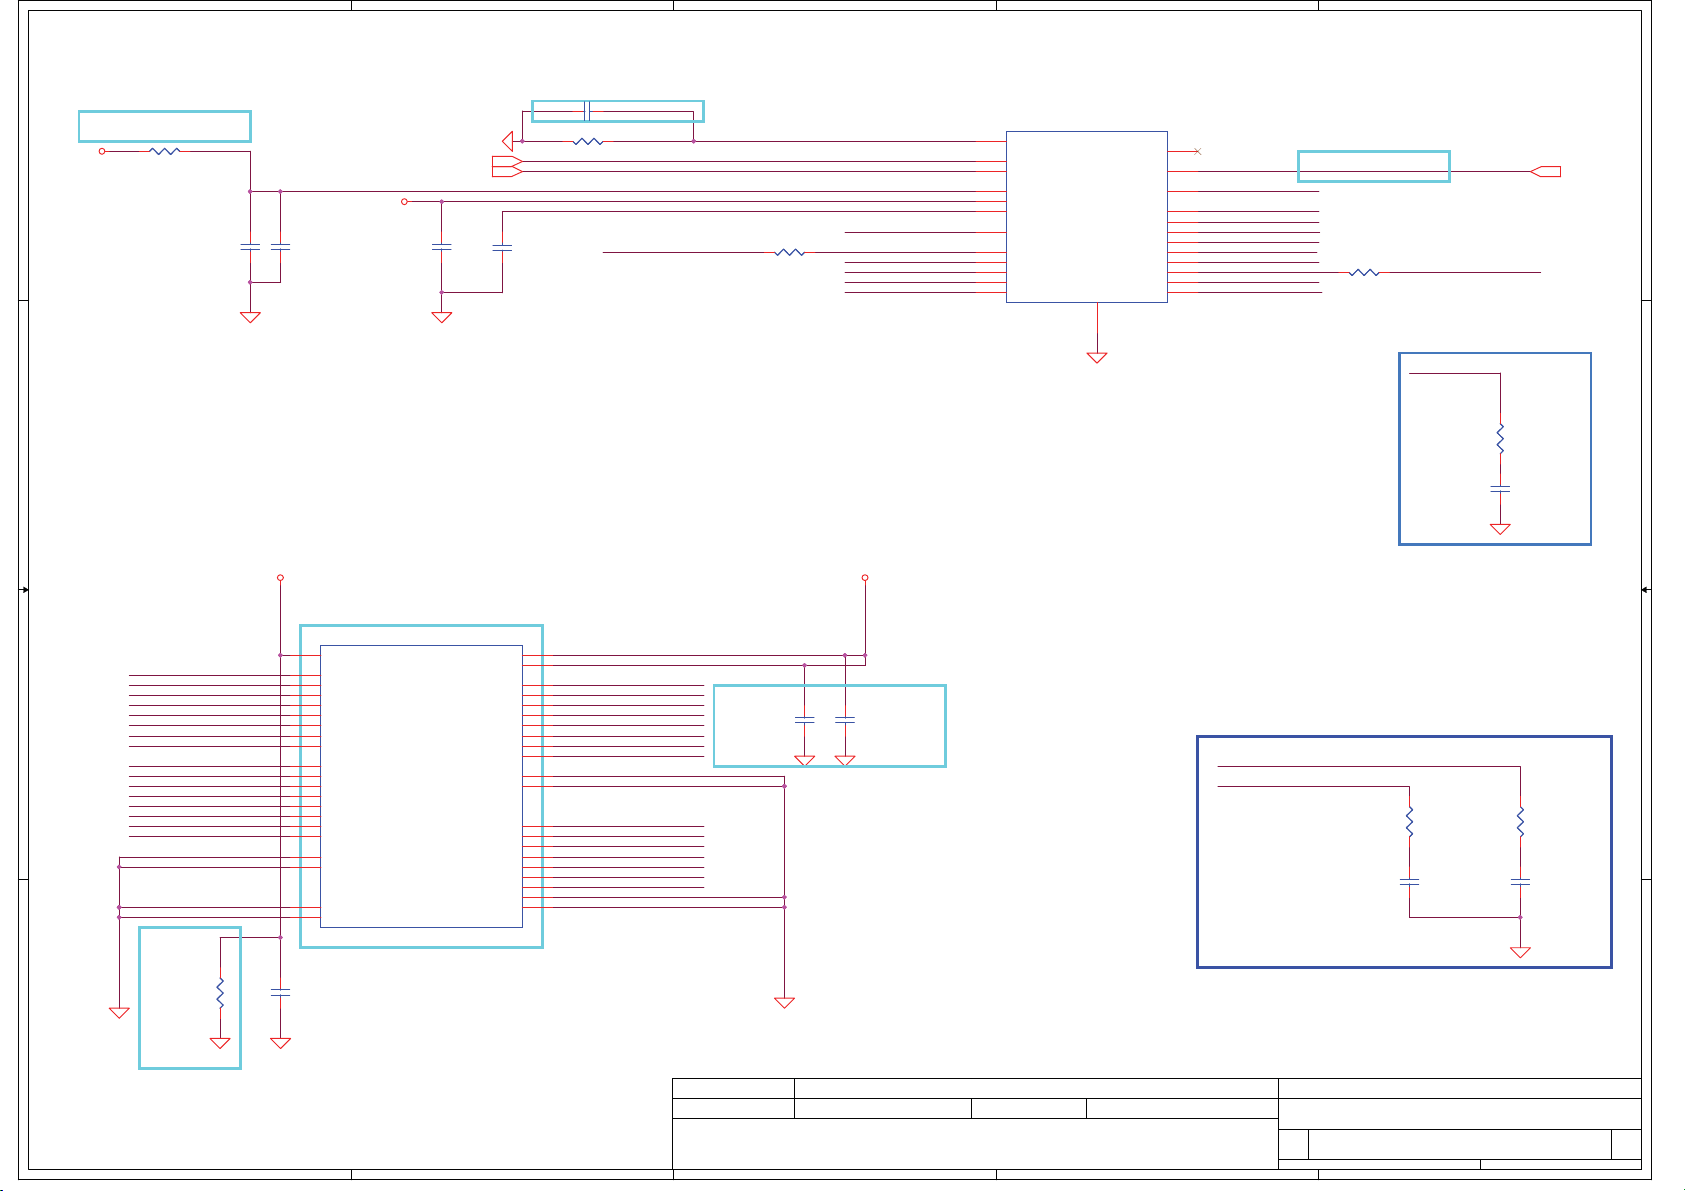
Task: Click the large IC block at top right
Action: (1086, 216)
